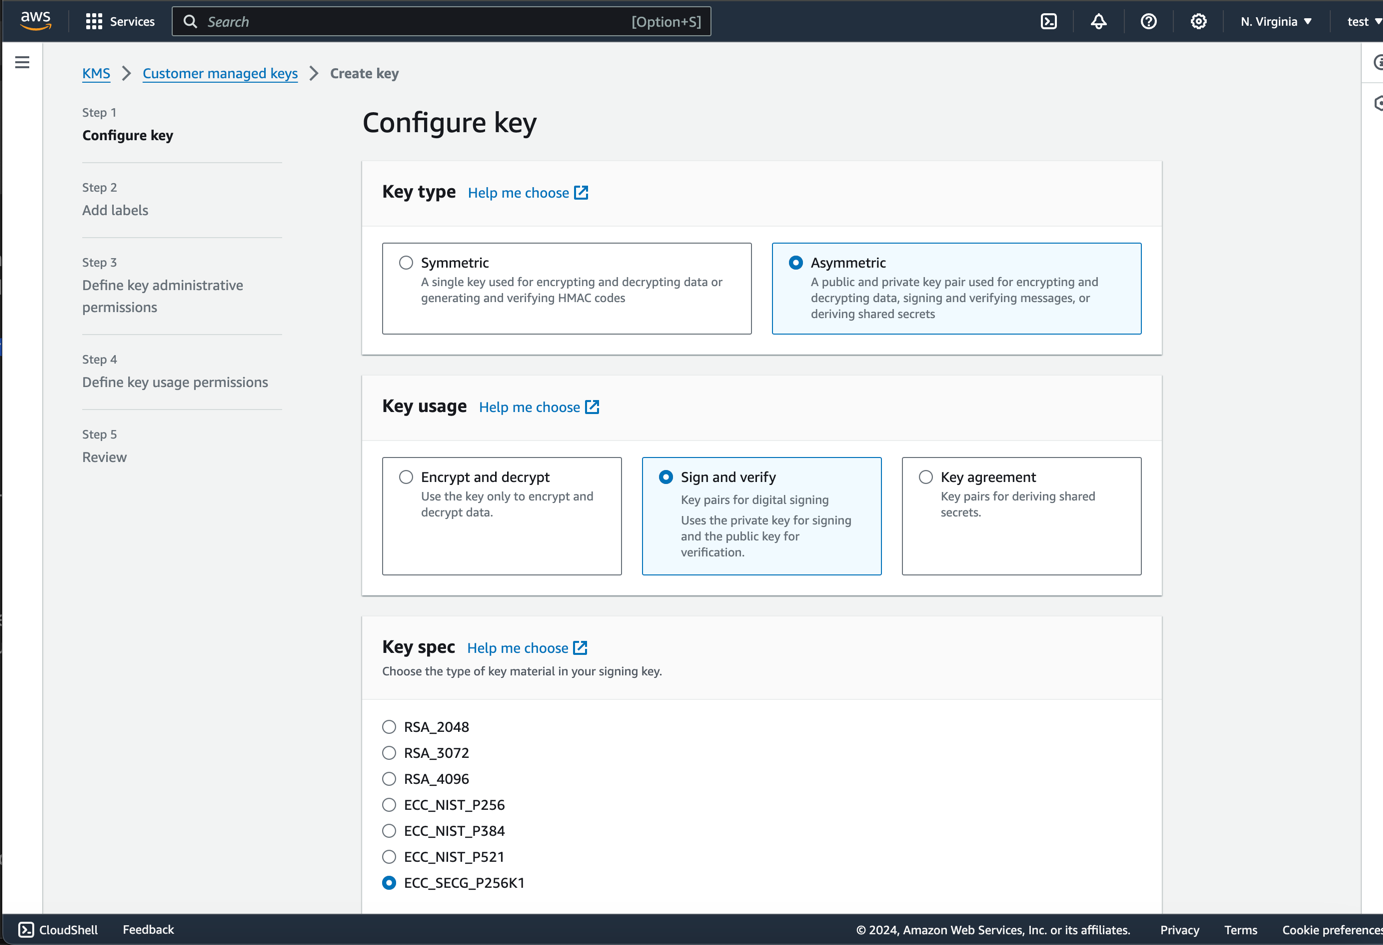Click the CloudShell icon in the footer
1383x945 pixels.
pyautogui.click(x=26, y=930)
